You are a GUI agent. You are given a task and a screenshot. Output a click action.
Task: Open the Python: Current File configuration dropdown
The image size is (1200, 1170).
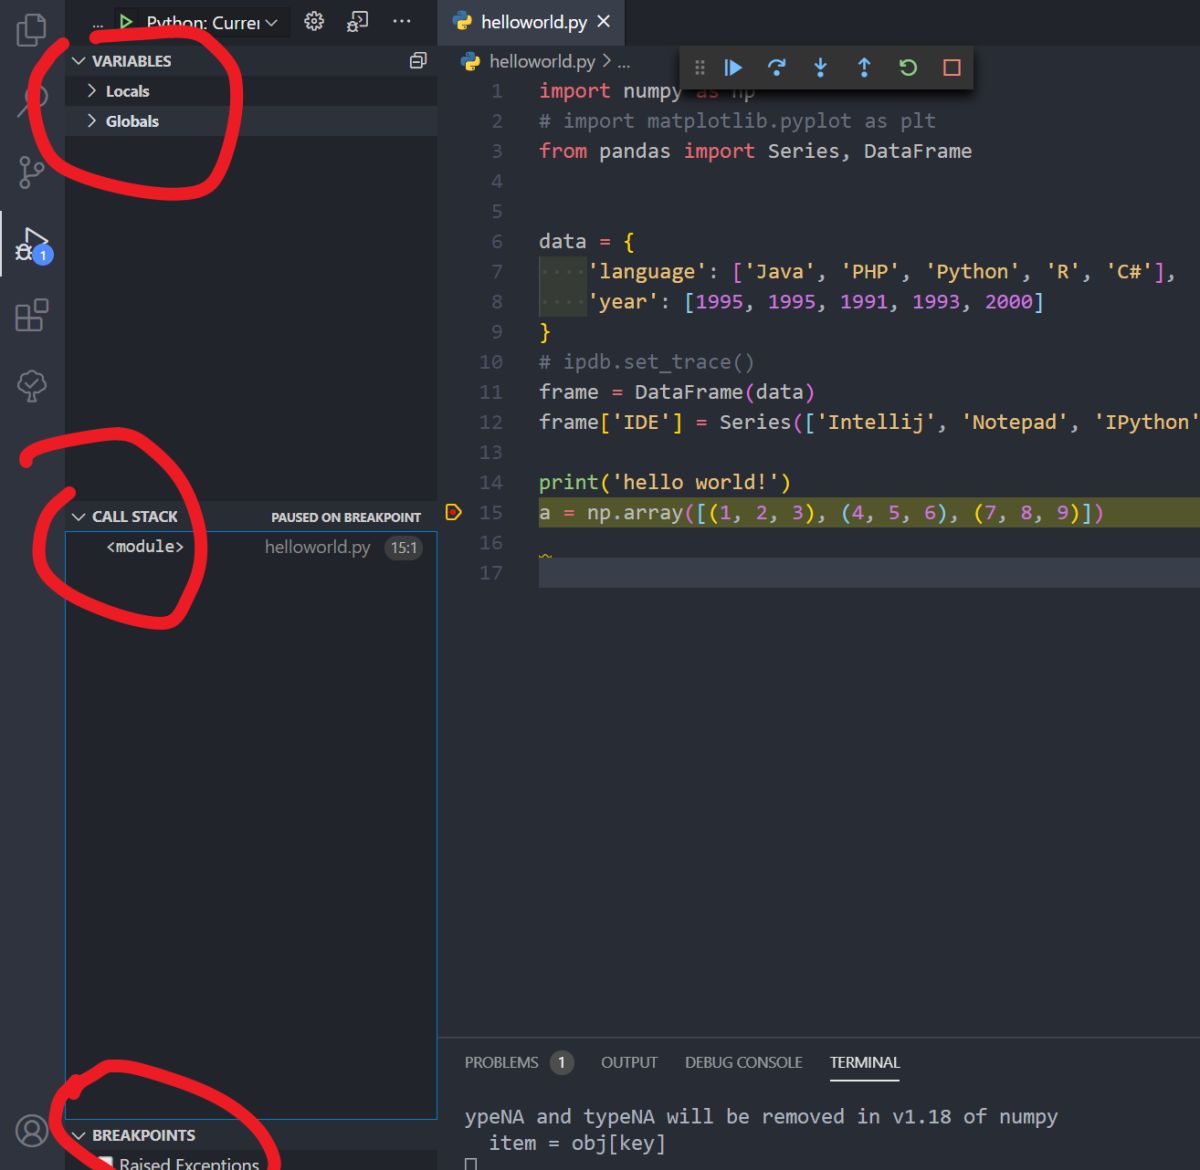point(212,21)
